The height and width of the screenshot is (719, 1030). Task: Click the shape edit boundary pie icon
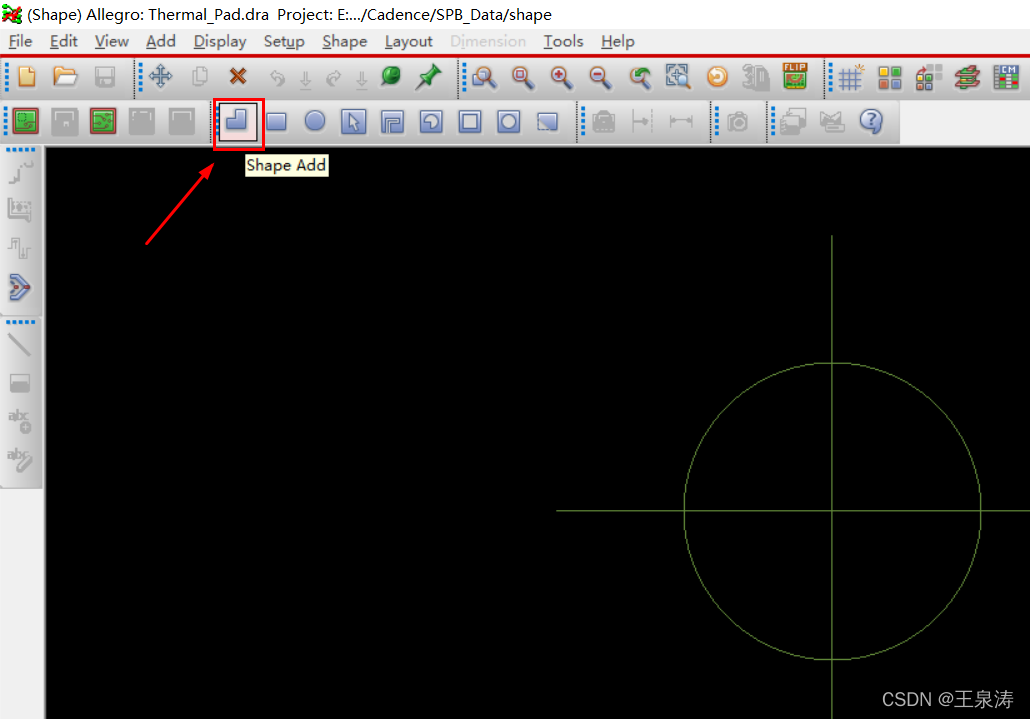click(x=431, y=121)
